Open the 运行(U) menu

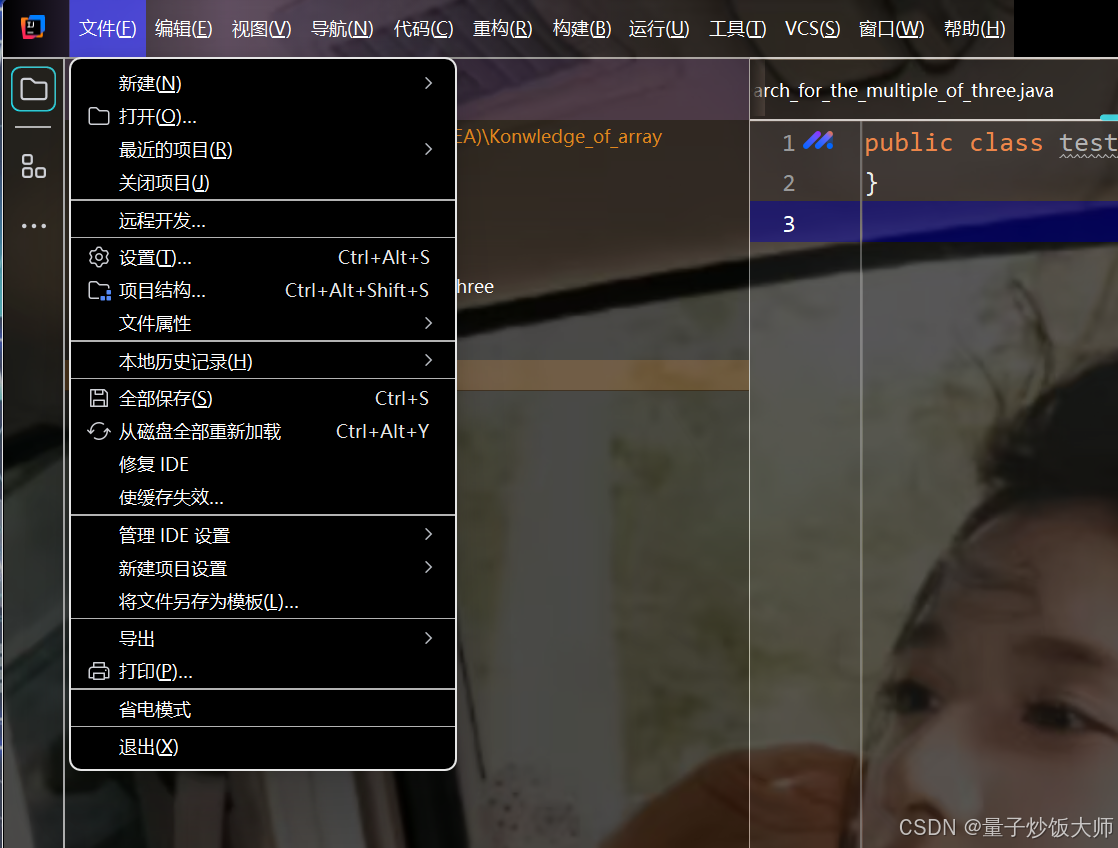click(x=660, y=29)
